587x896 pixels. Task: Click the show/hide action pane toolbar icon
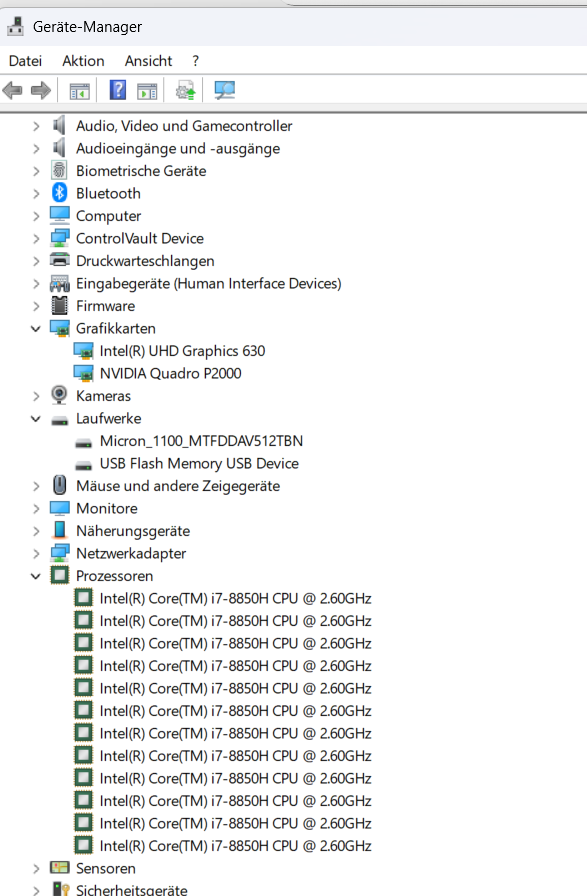(x=147, y=91)
